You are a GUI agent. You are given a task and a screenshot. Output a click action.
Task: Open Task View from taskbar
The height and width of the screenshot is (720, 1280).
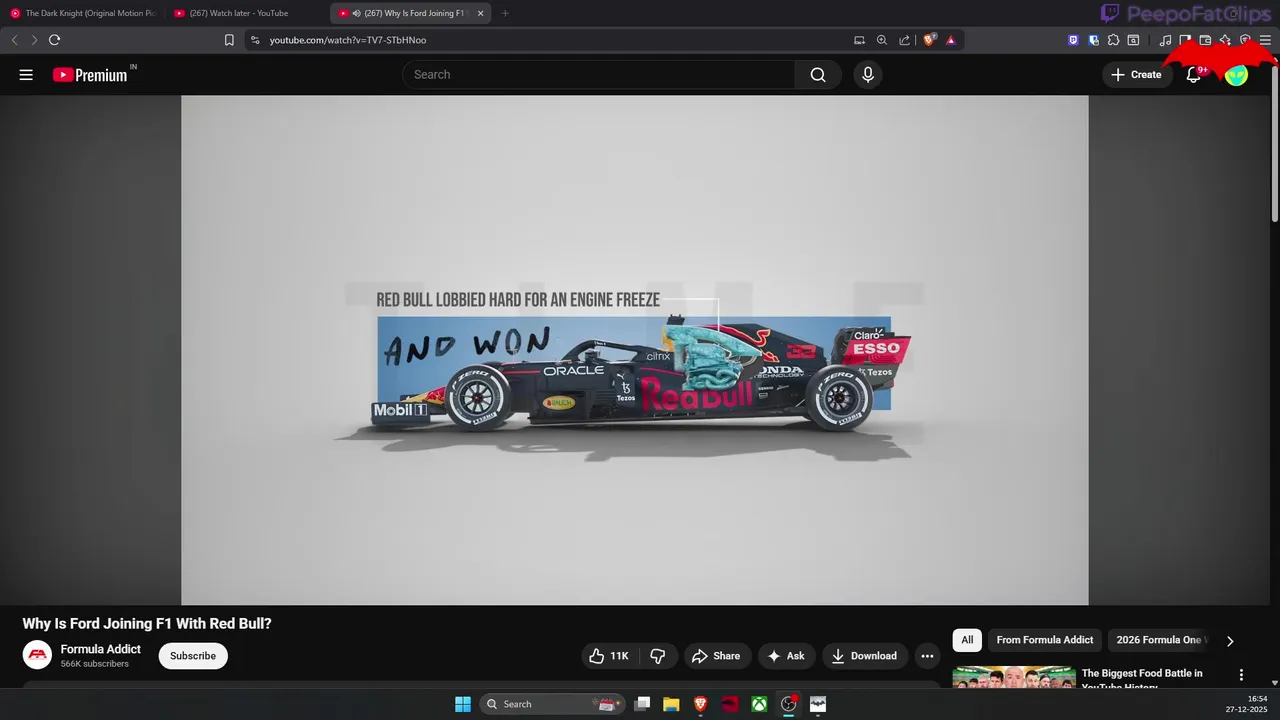click(643, 704)
